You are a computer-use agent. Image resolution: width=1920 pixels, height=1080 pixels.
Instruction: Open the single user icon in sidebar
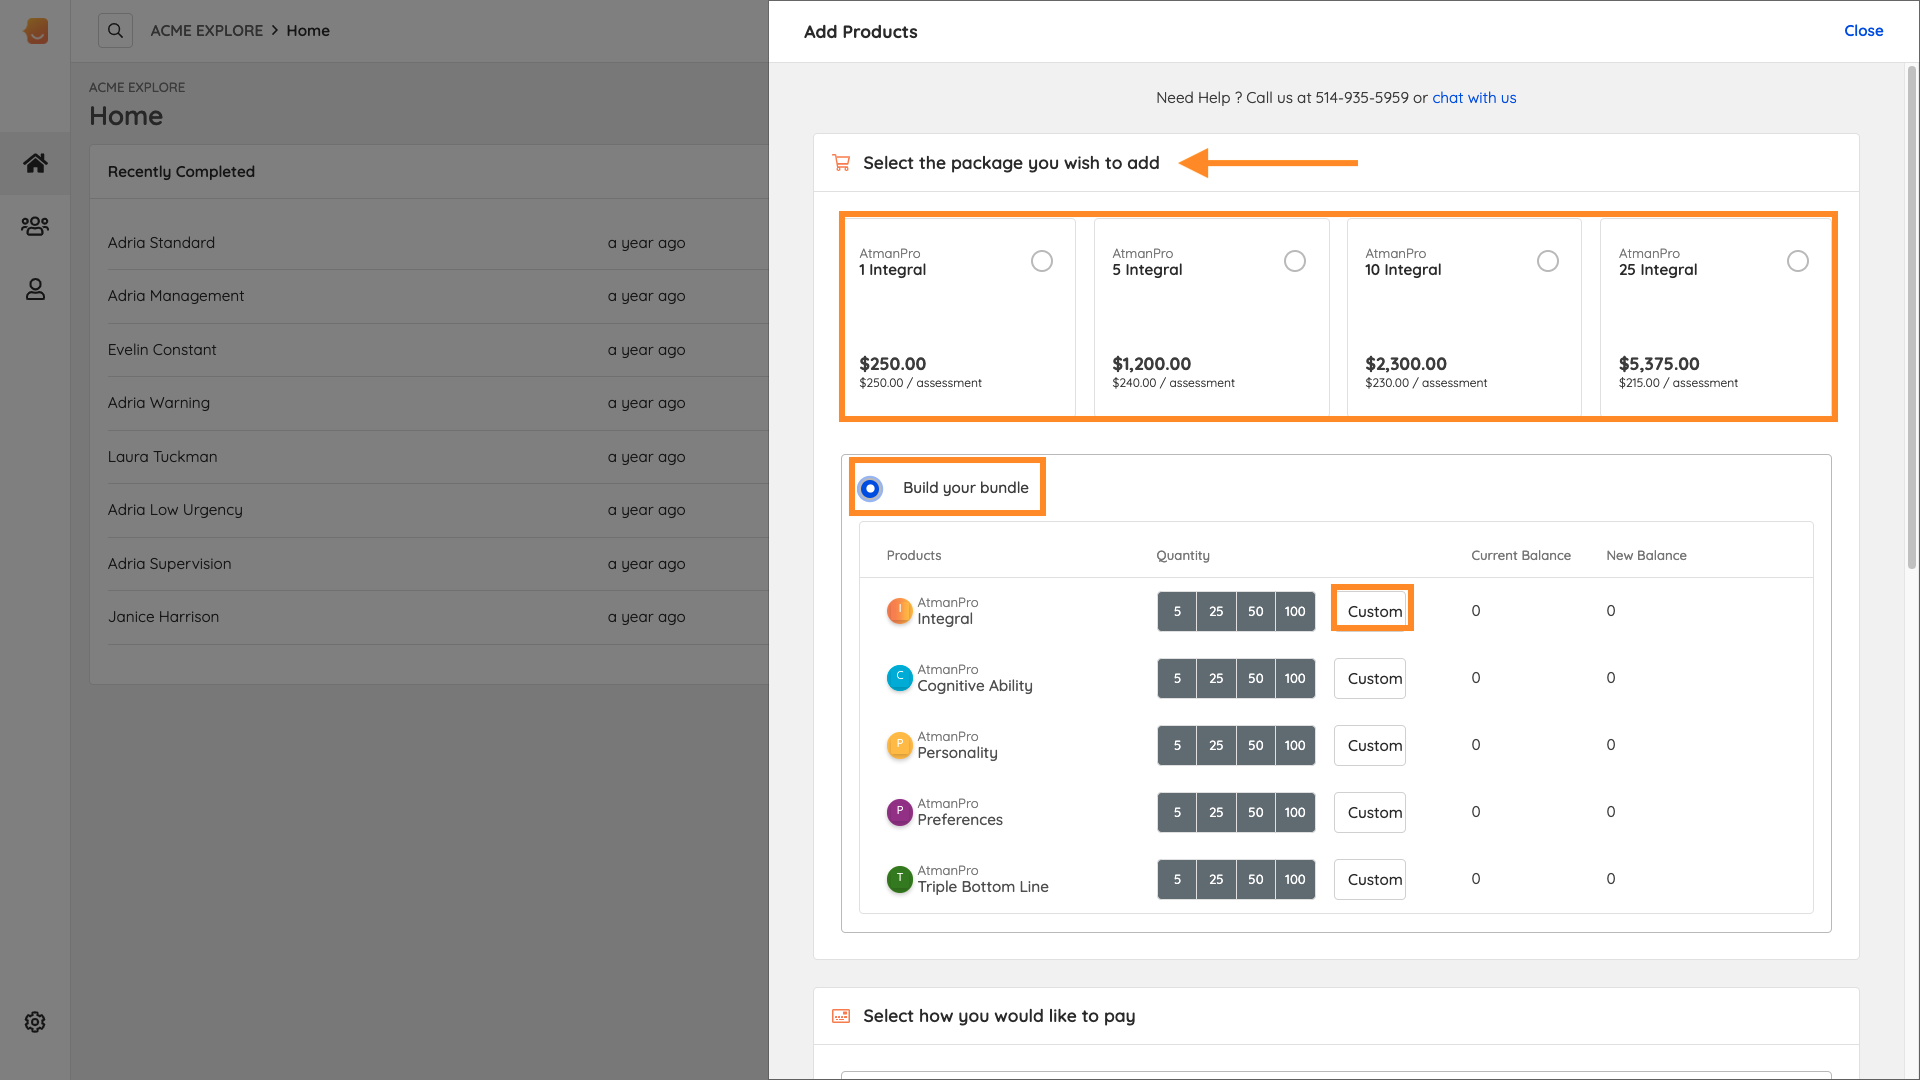(35, 289)
